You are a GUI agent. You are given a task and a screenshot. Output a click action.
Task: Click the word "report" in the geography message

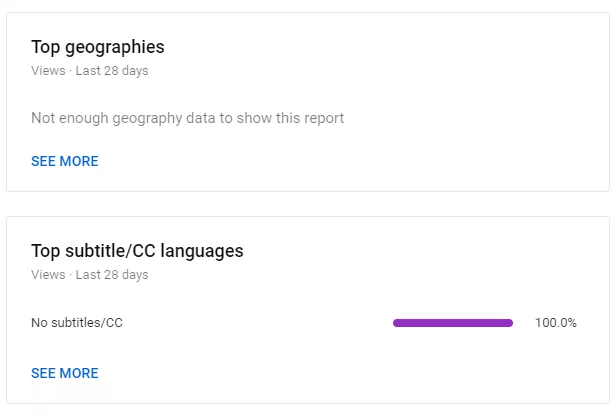pyautogui.click(x=322, y=118)
